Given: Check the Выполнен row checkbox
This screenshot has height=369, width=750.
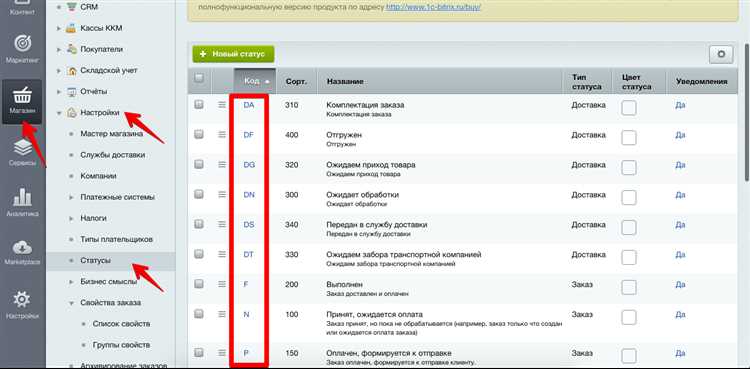Looking at the screenshot, I should 199,284.
